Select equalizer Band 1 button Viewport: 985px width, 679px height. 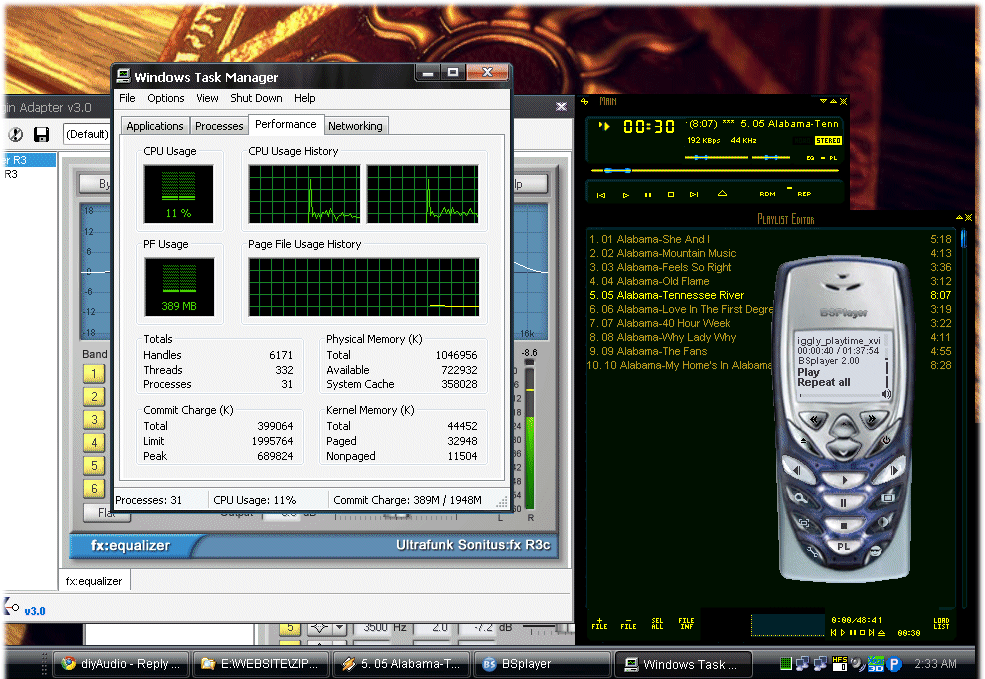click(x=94, y=374)
